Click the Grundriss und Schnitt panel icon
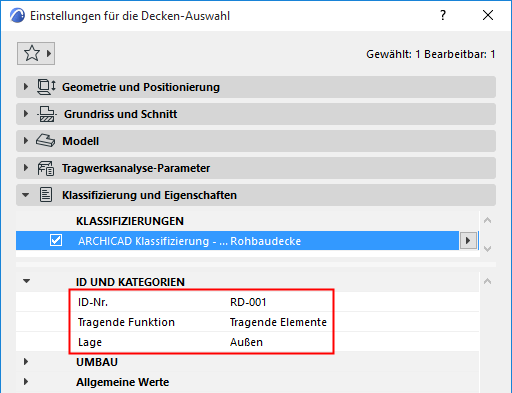Screen dimensions: 512x393 [46, 114]
